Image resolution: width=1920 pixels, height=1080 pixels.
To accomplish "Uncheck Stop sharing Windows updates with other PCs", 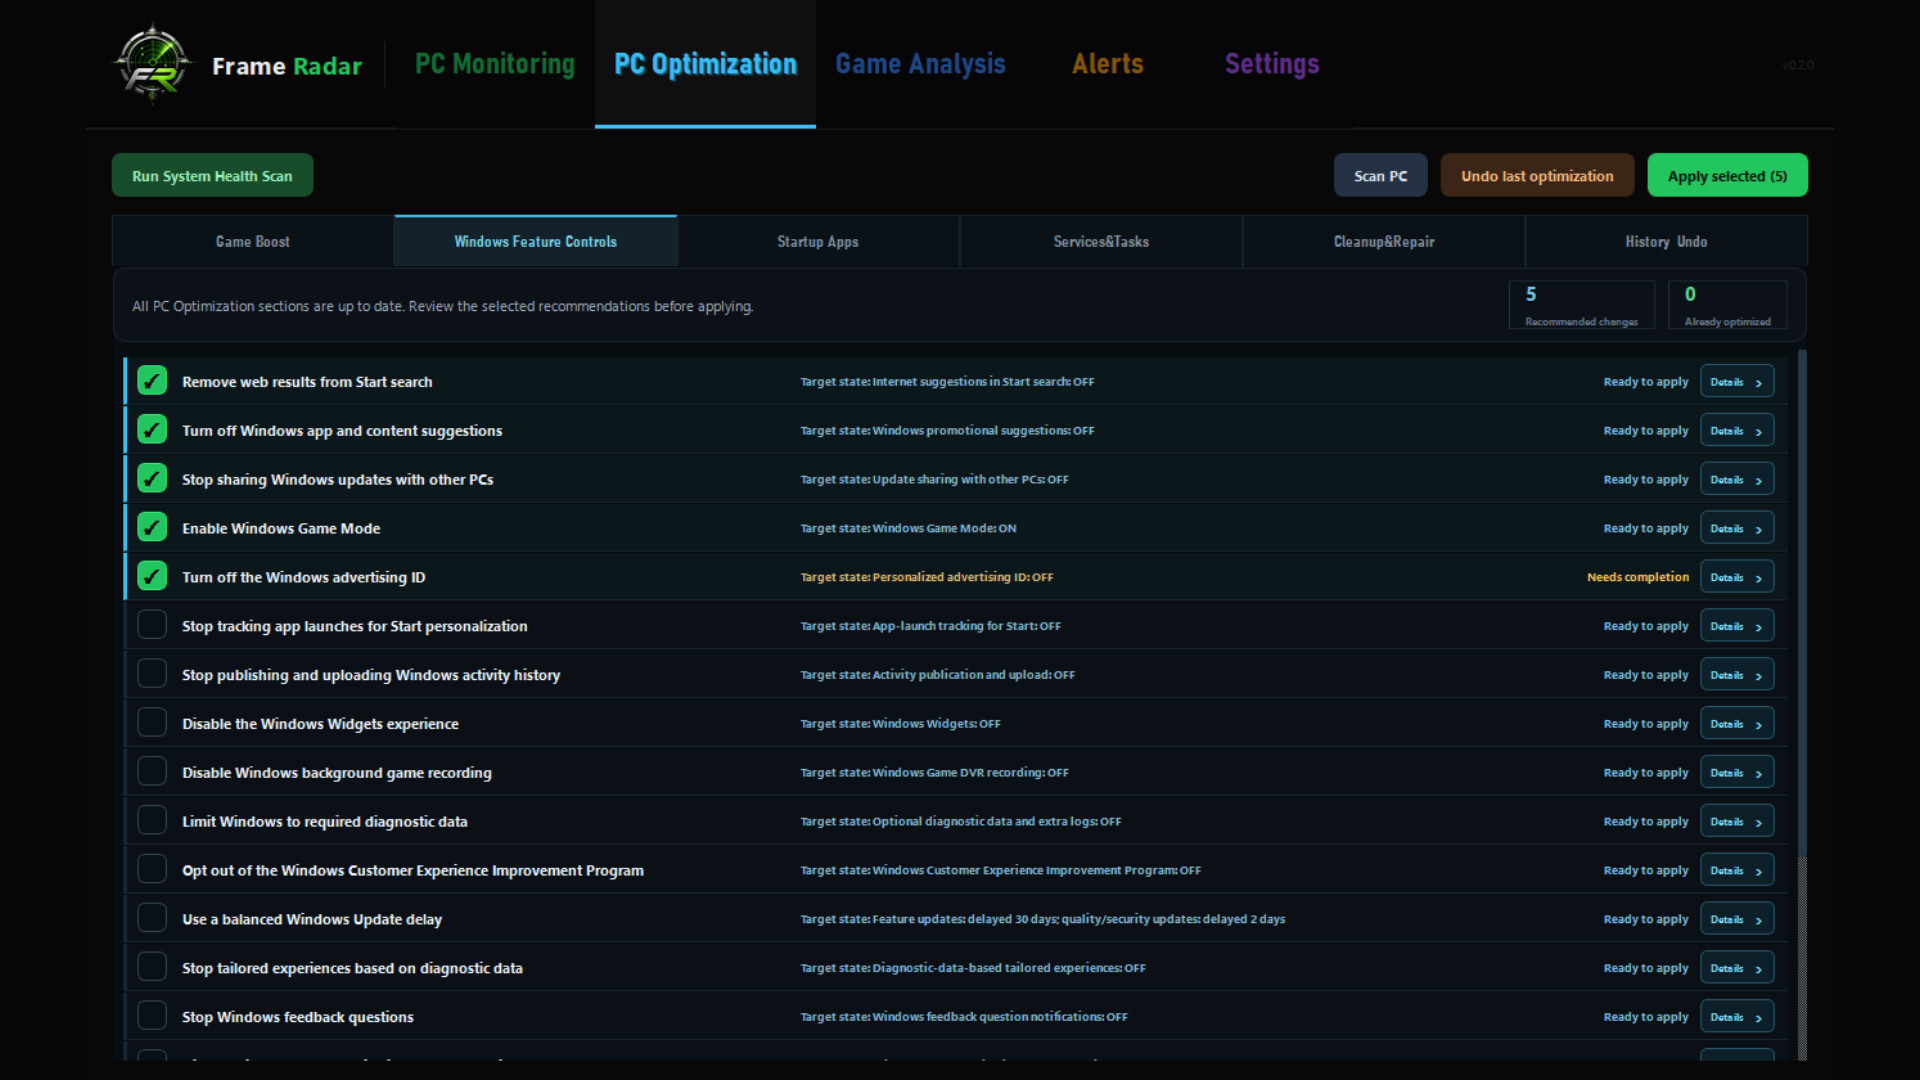I will click(152, 479).
